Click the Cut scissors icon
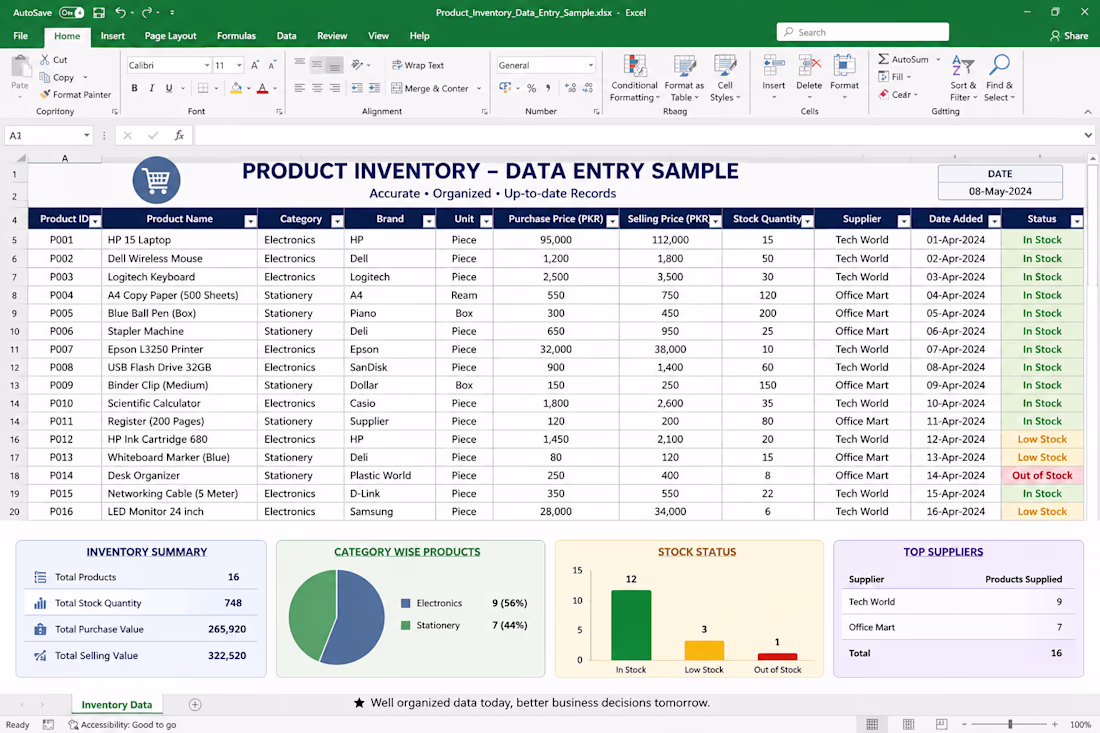This screenshot has width=1100, height=733. 45,60
